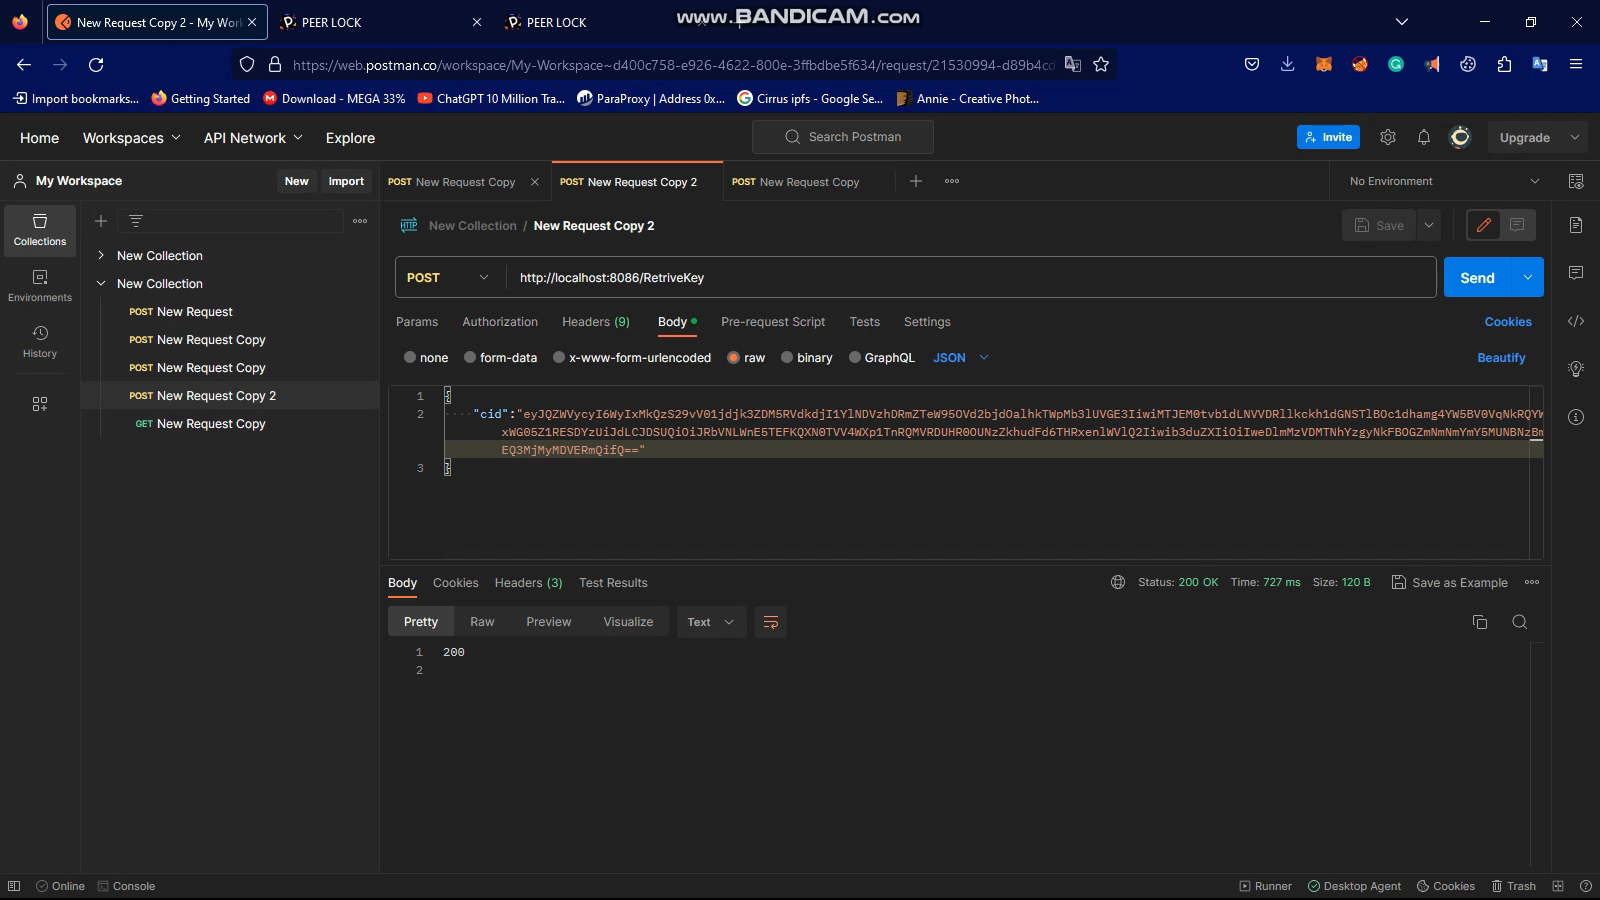Open configure workspace sidebar grid icon
Screen dimensions: 1600x900
(40, 404)
